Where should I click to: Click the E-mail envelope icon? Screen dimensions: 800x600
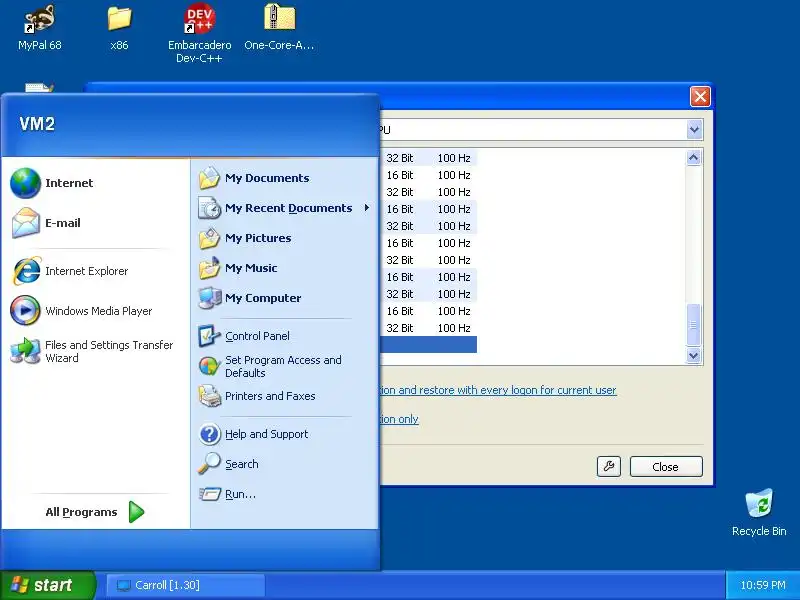coord(26,223)
